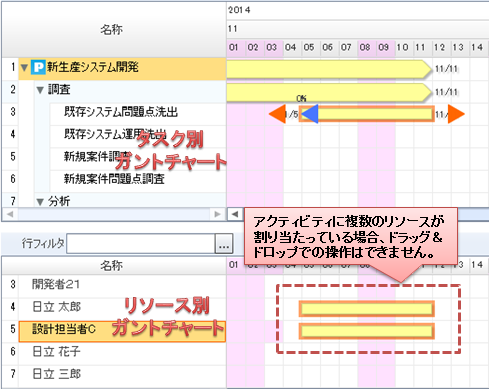The height and width of the screenshot is (389, 489).
Task: Click the left orange arrow handle on row 3
Action: coord(277,114)
